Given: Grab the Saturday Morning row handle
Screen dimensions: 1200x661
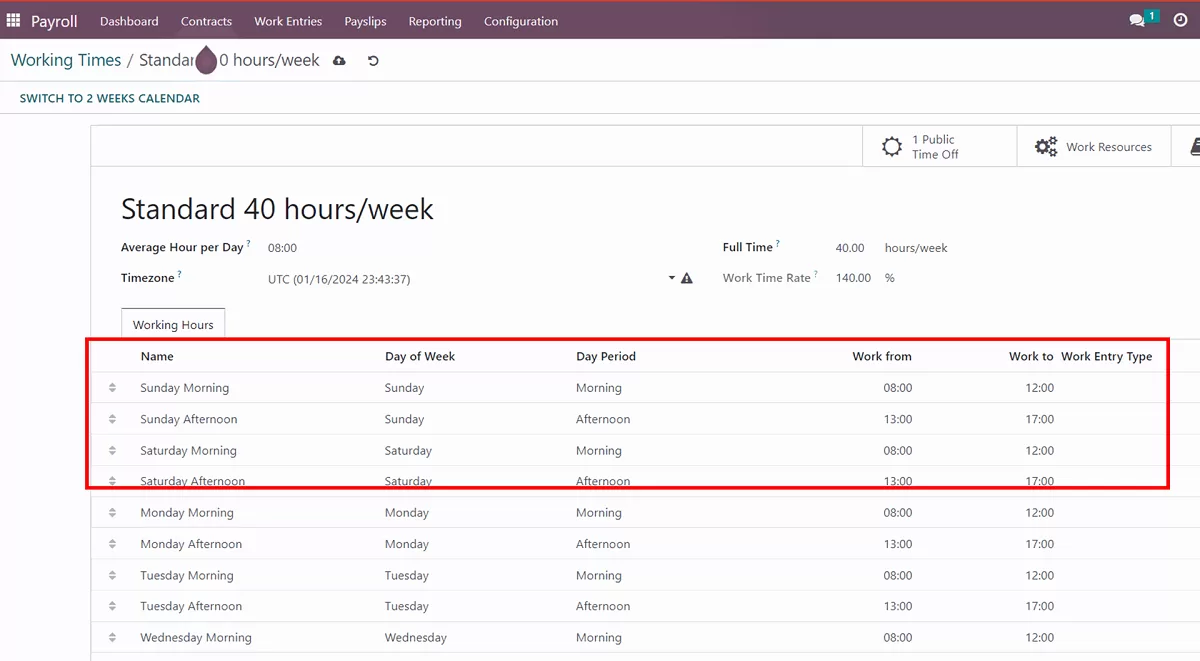Looking at the screenshot, I should 112,451.
